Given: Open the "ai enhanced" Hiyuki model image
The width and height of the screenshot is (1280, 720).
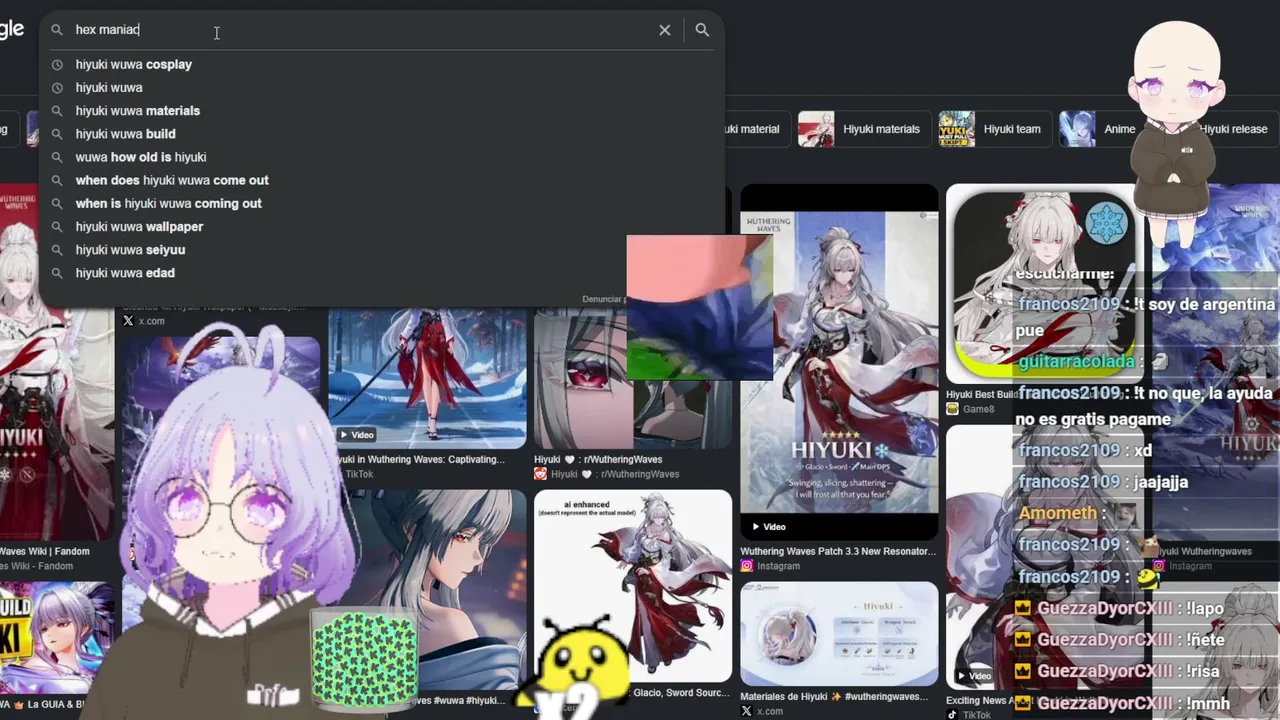Looking at the screenshot, I should 633,587.
